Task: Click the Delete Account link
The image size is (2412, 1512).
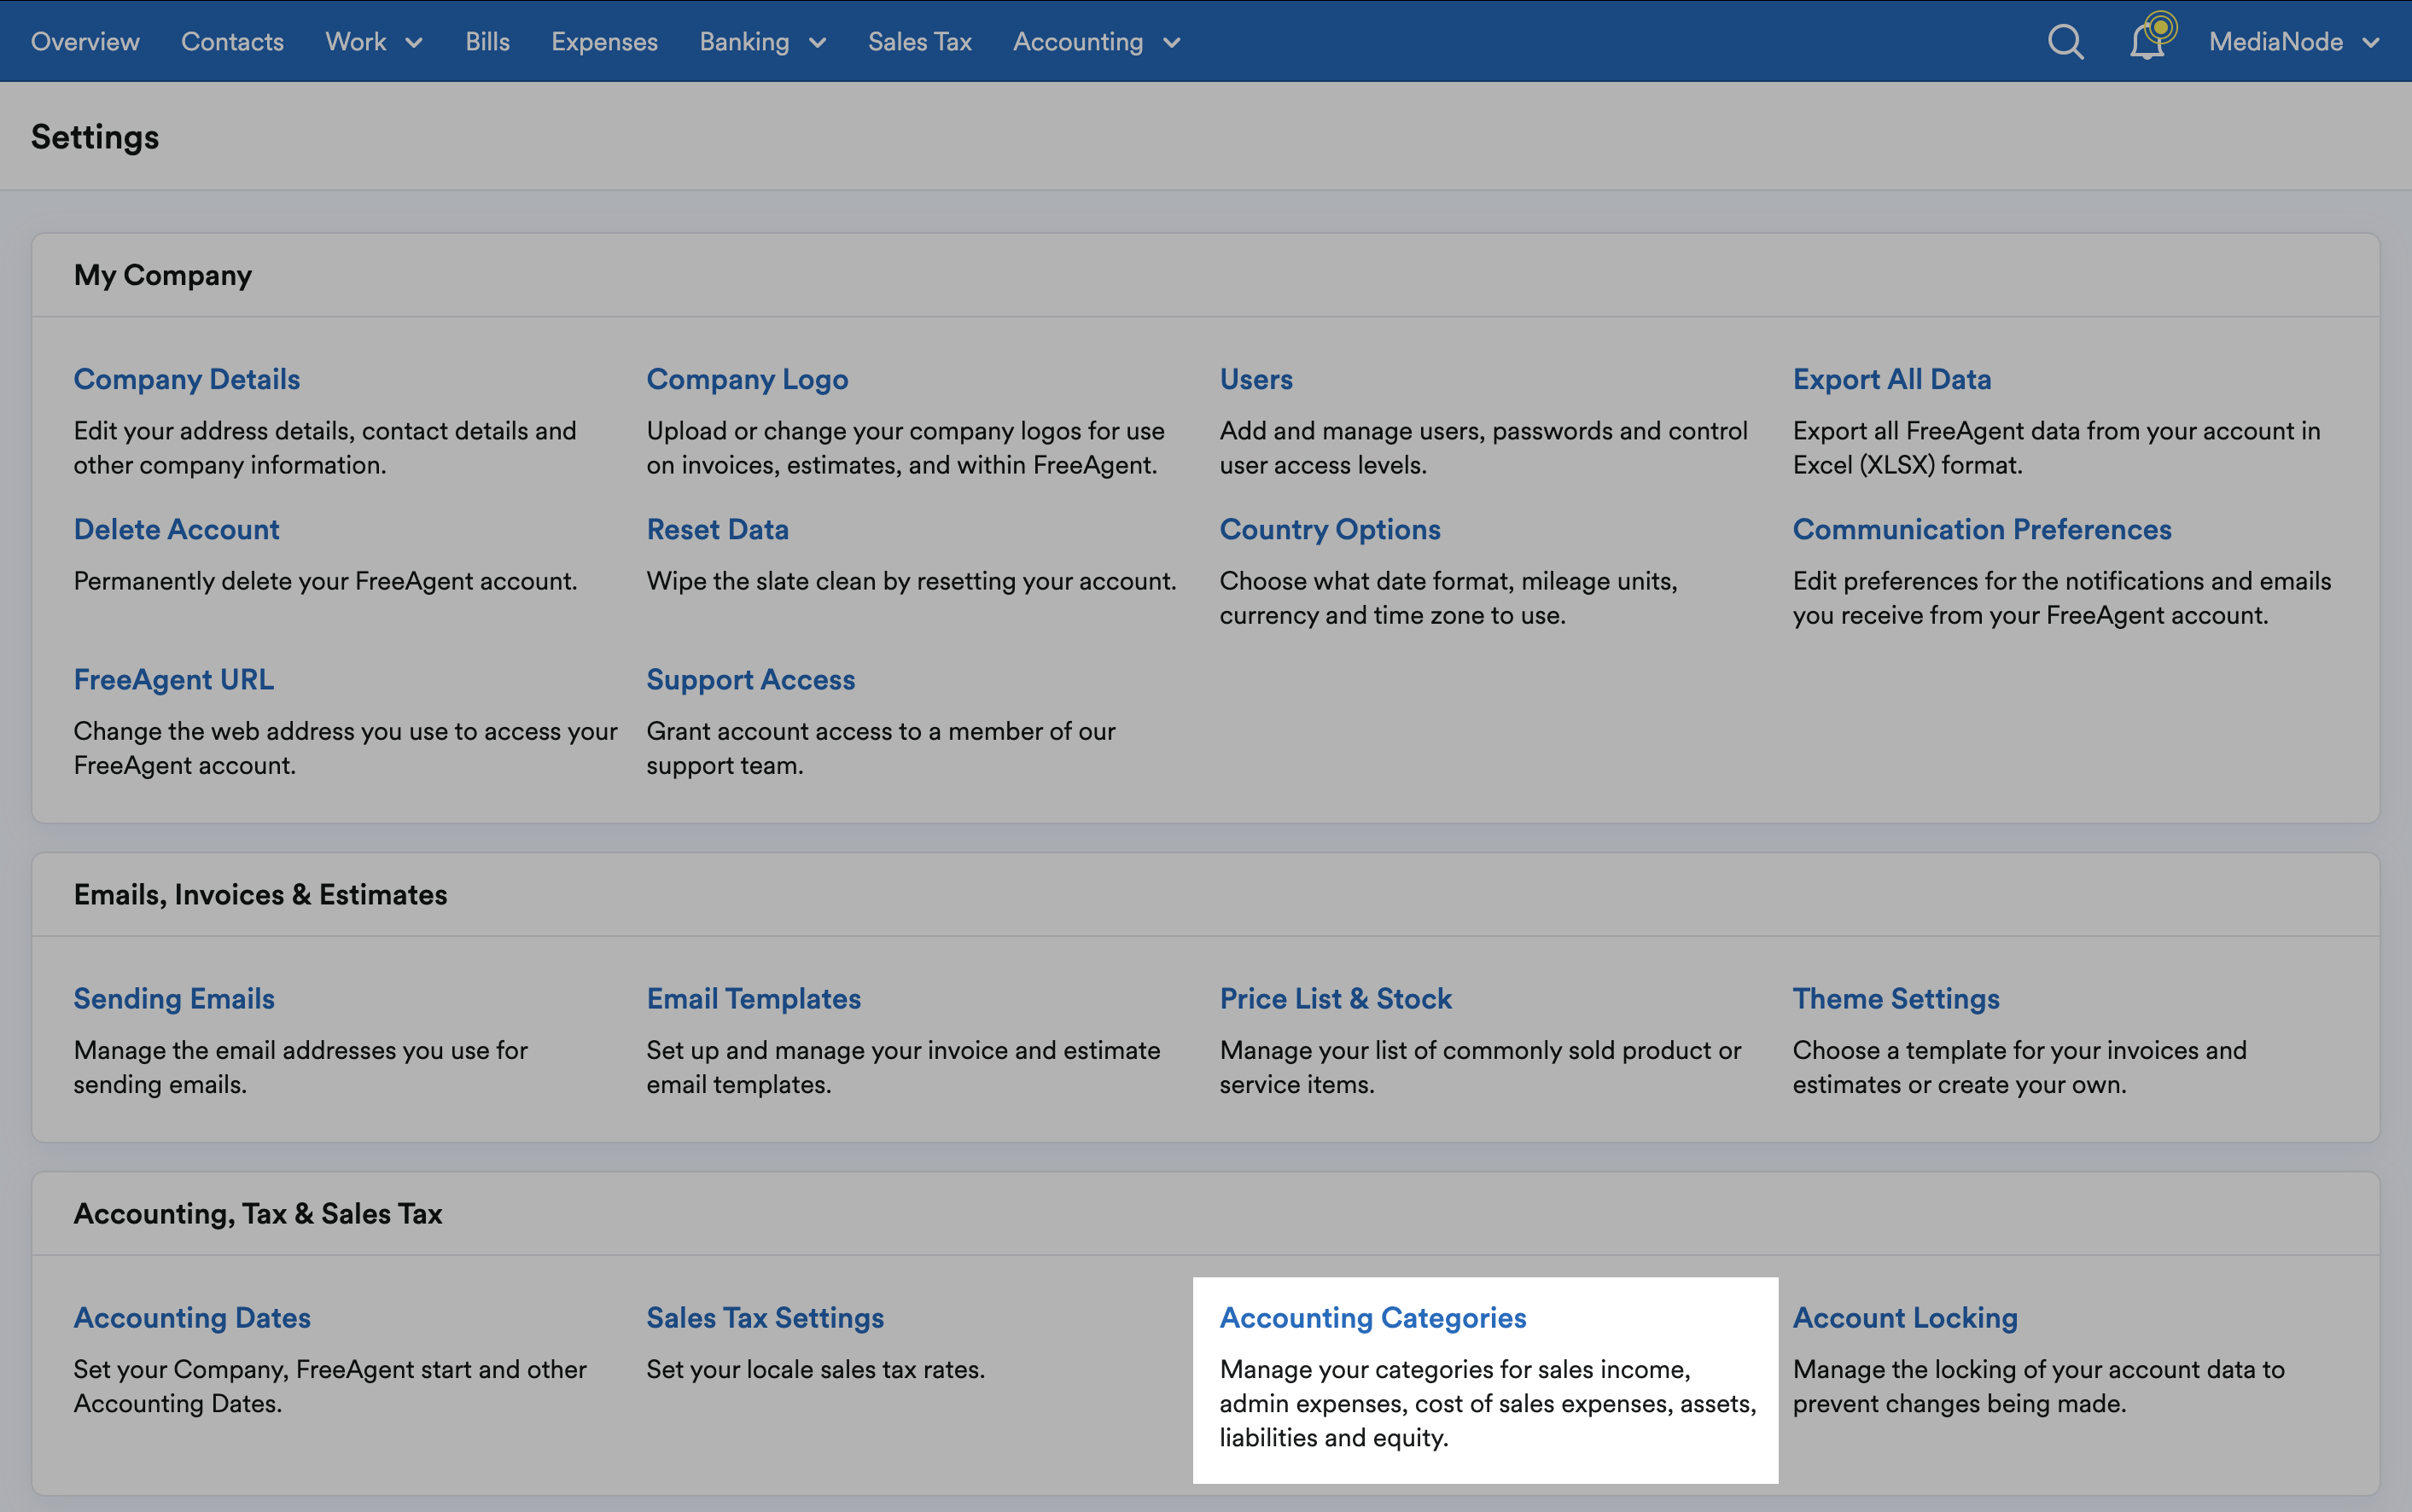Action: [176, 529]
